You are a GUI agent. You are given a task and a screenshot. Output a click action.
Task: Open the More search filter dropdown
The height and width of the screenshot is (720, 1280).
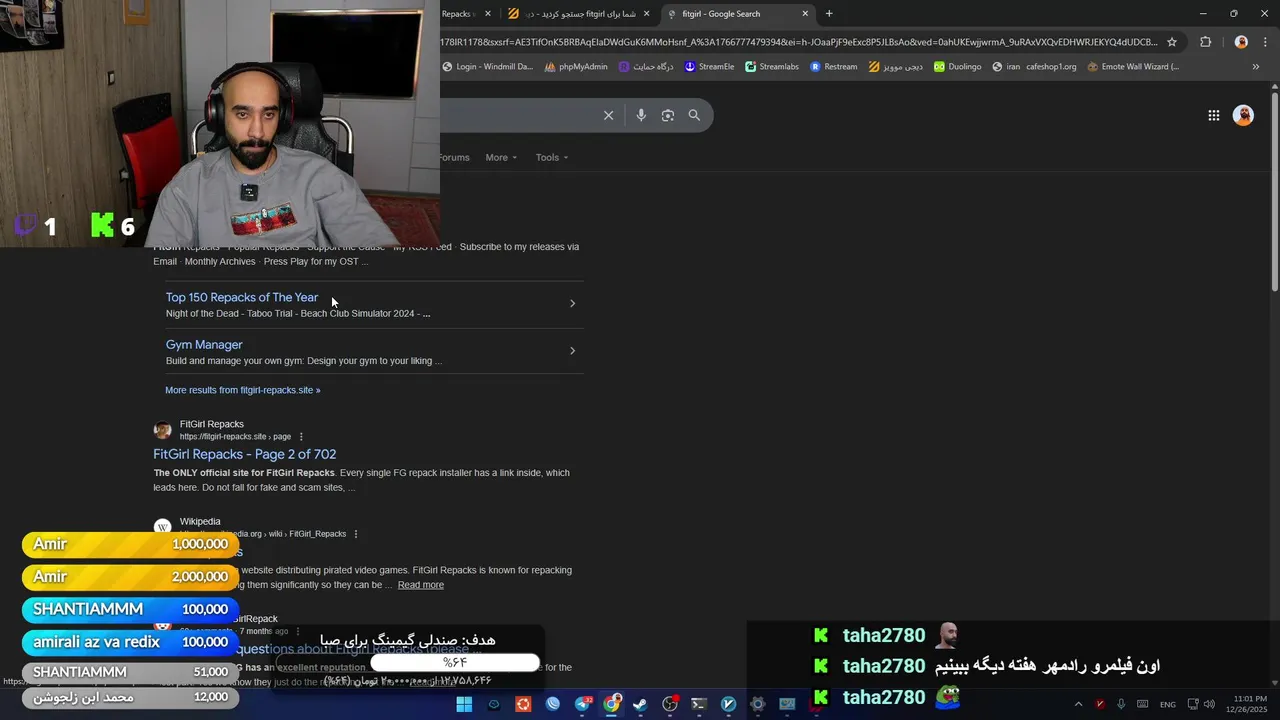(501, 157)
